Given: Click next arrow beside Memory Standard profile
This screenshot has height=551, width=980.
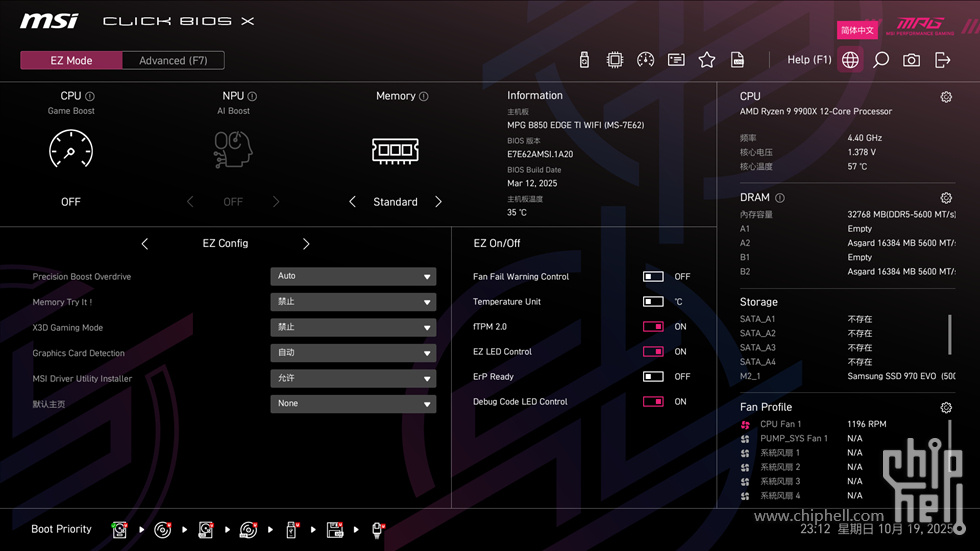Looking at the screenshot, I should point(438,202).
